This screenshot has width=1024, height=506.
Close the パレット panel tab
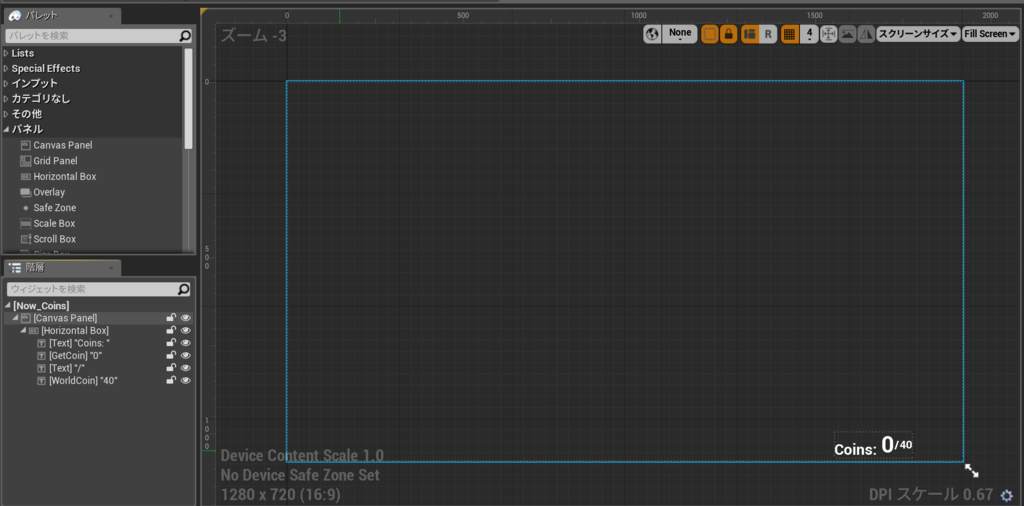coord(110,15)
